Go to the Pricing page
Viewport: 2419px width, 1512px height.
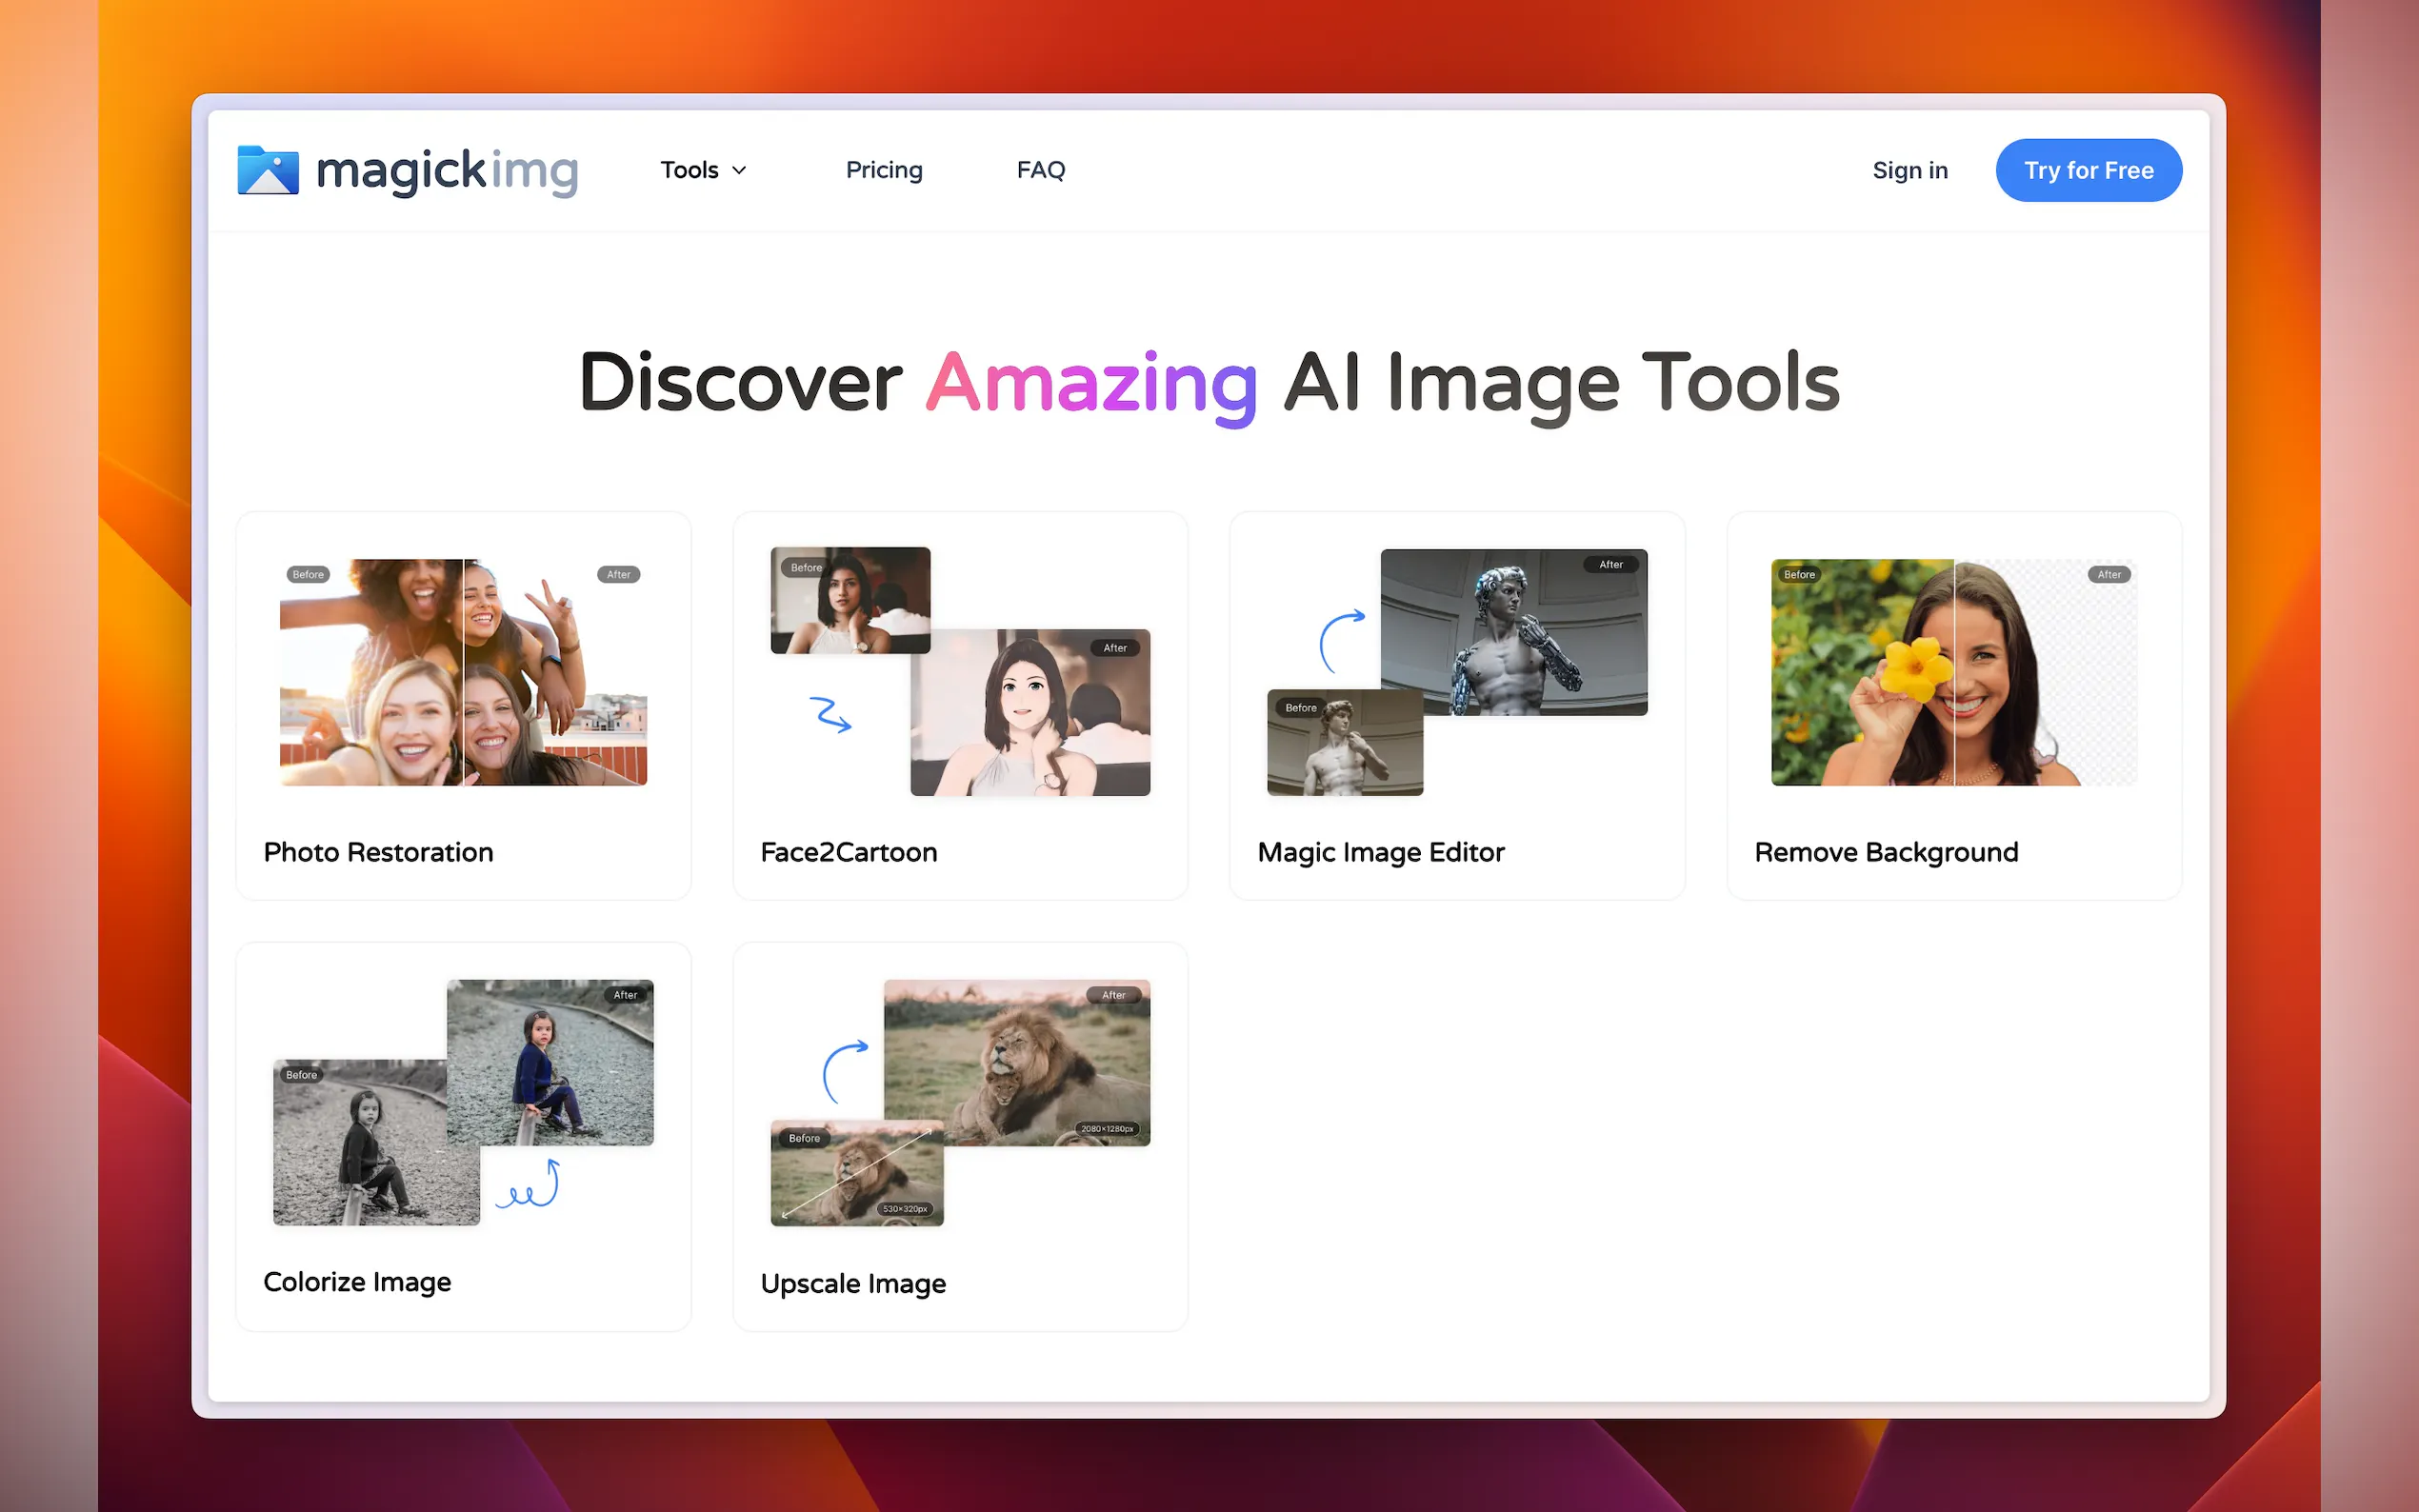coord(883,171)
